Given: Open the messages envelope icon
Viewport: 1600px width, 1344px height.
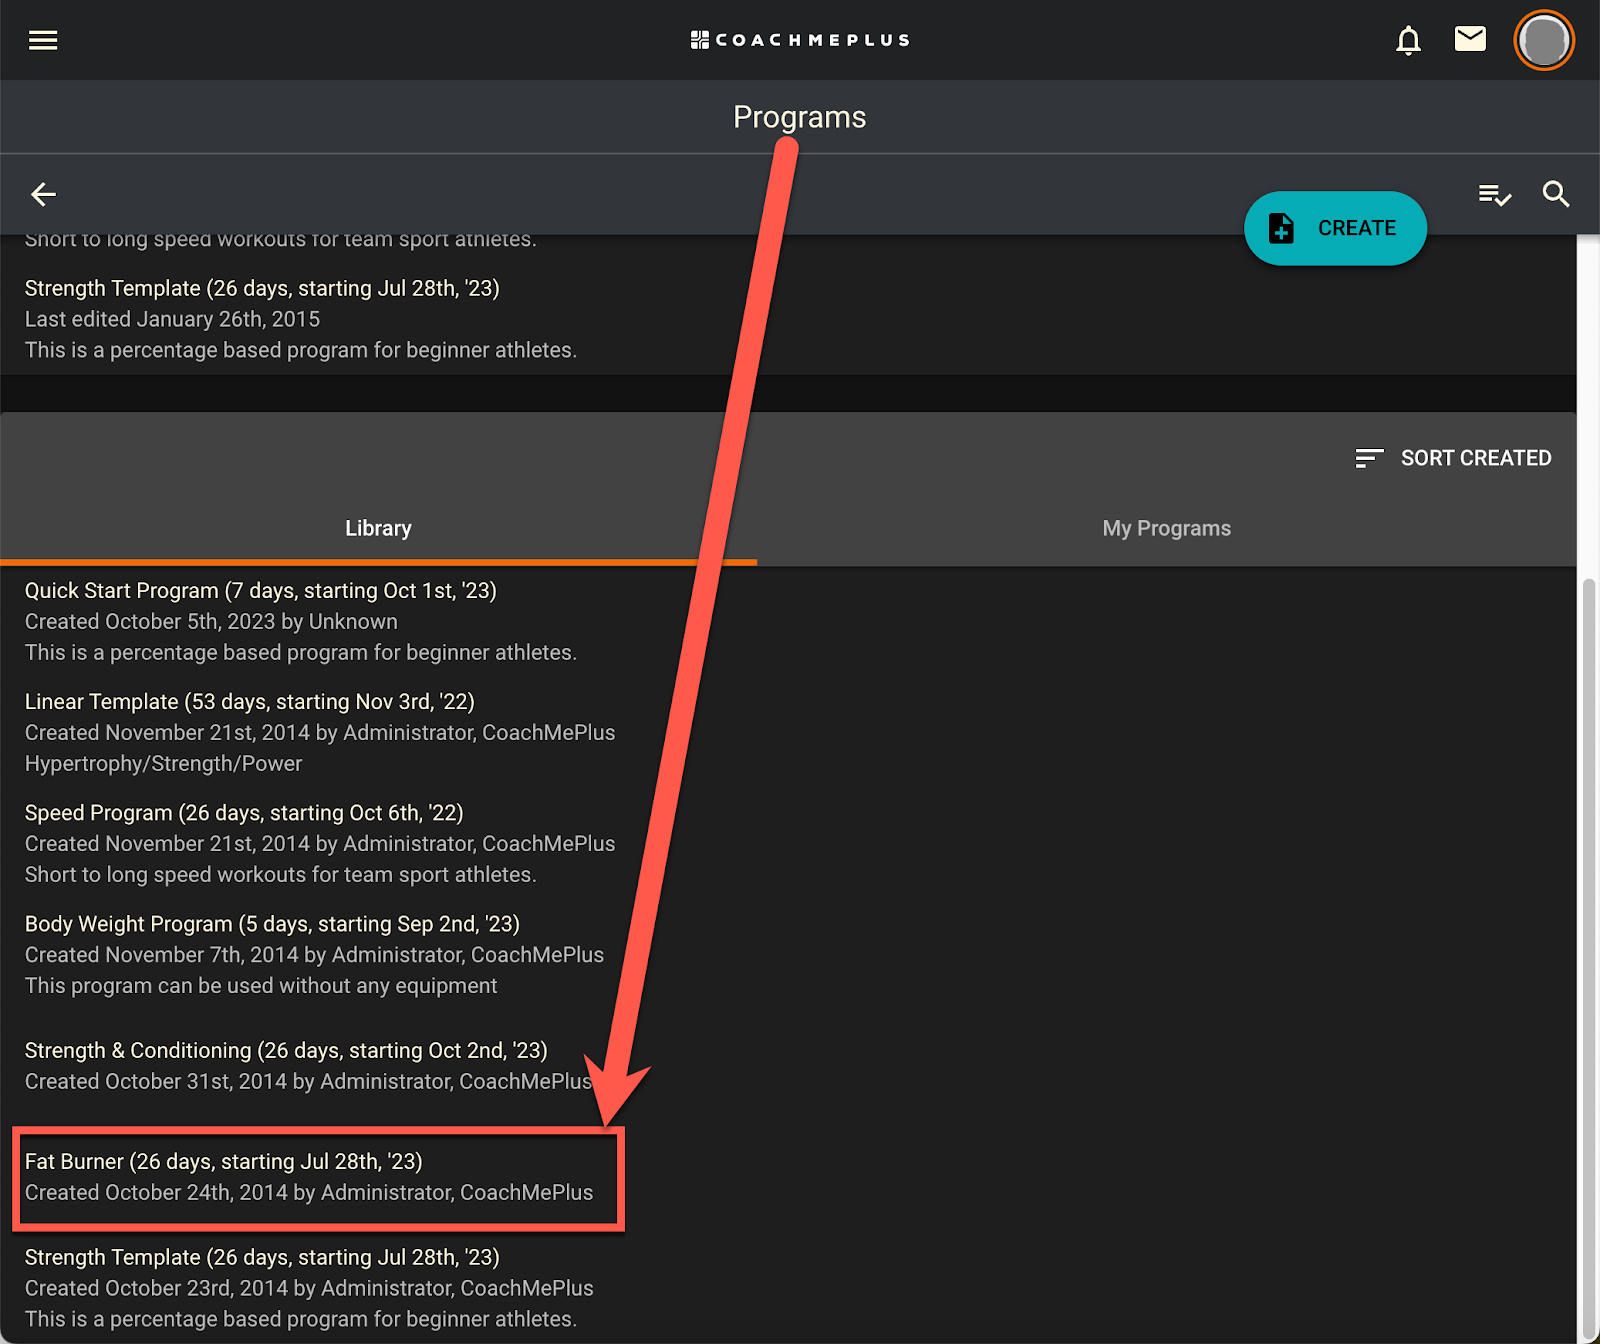Looking at the screenshot, I should pos(1470,39).
